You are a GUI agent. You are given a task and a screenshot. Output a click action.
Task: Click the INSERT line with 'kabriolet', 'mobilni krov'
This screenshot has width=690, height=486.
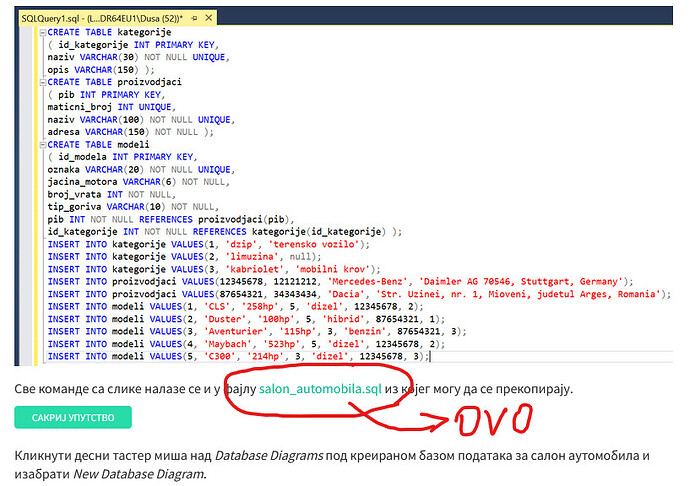[x=214, y=269]
